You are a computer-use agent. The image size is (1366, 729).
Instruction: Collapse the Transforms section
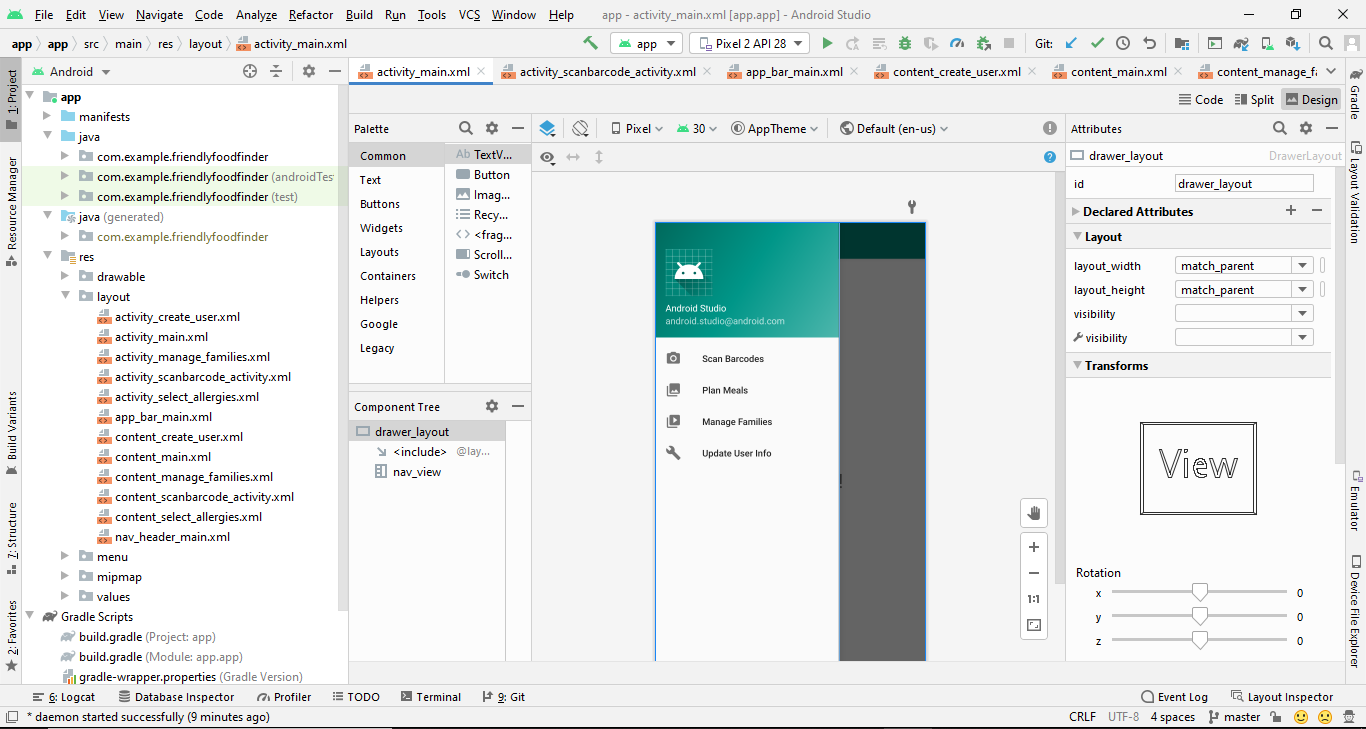1076,366
